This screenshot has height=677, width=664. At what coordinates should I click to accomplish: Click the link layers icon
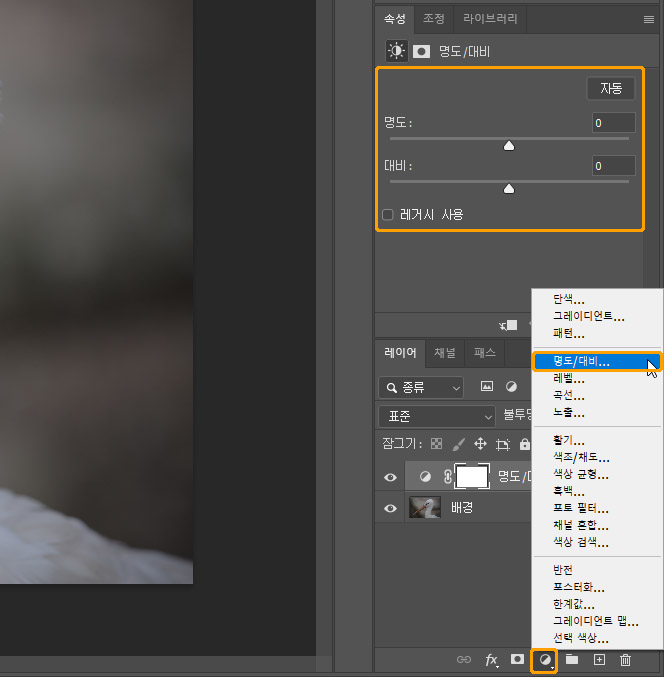coord(464,659)
